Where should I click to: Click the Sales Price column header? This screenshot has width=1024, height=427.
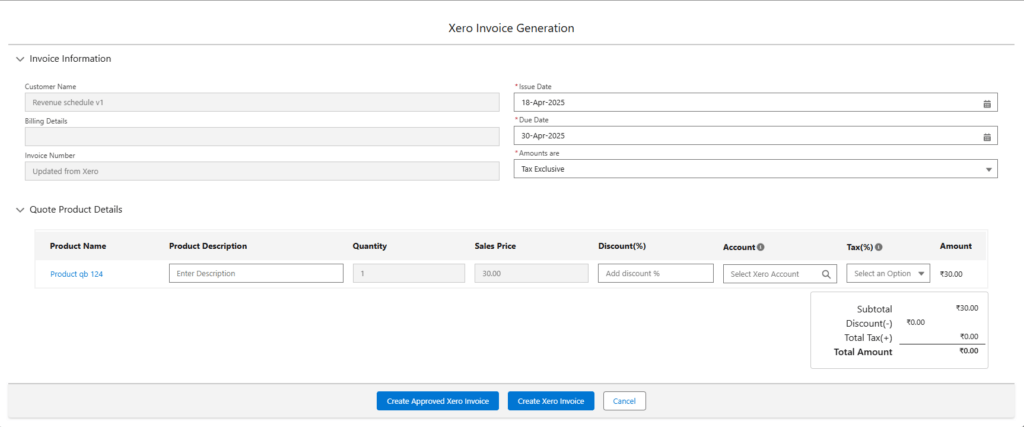click(x=496, y=246)
